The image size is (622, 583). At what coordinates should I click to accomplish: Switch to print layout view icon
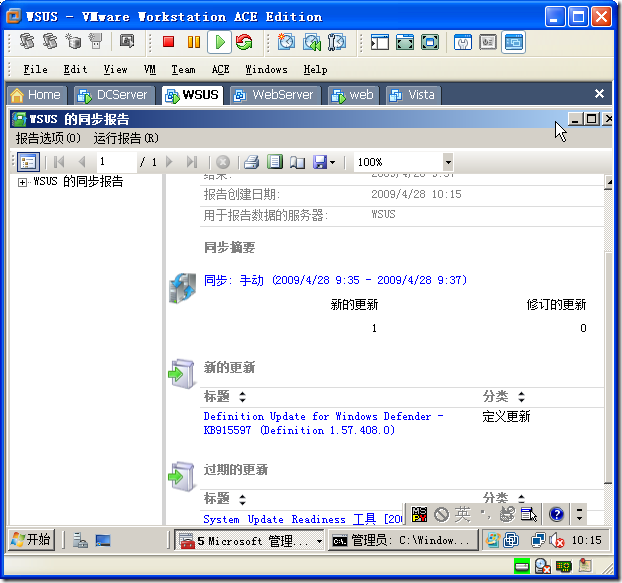(x=275, y=162)
